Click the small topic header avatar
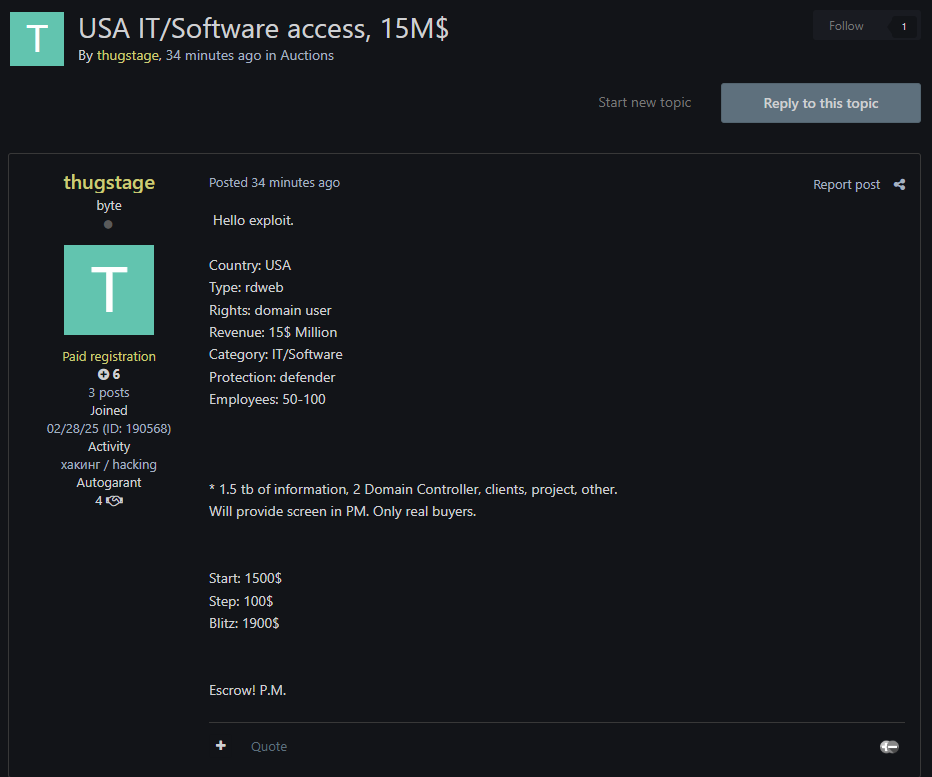This screenshot has width=932, height=777. click(x=37, y=39)
